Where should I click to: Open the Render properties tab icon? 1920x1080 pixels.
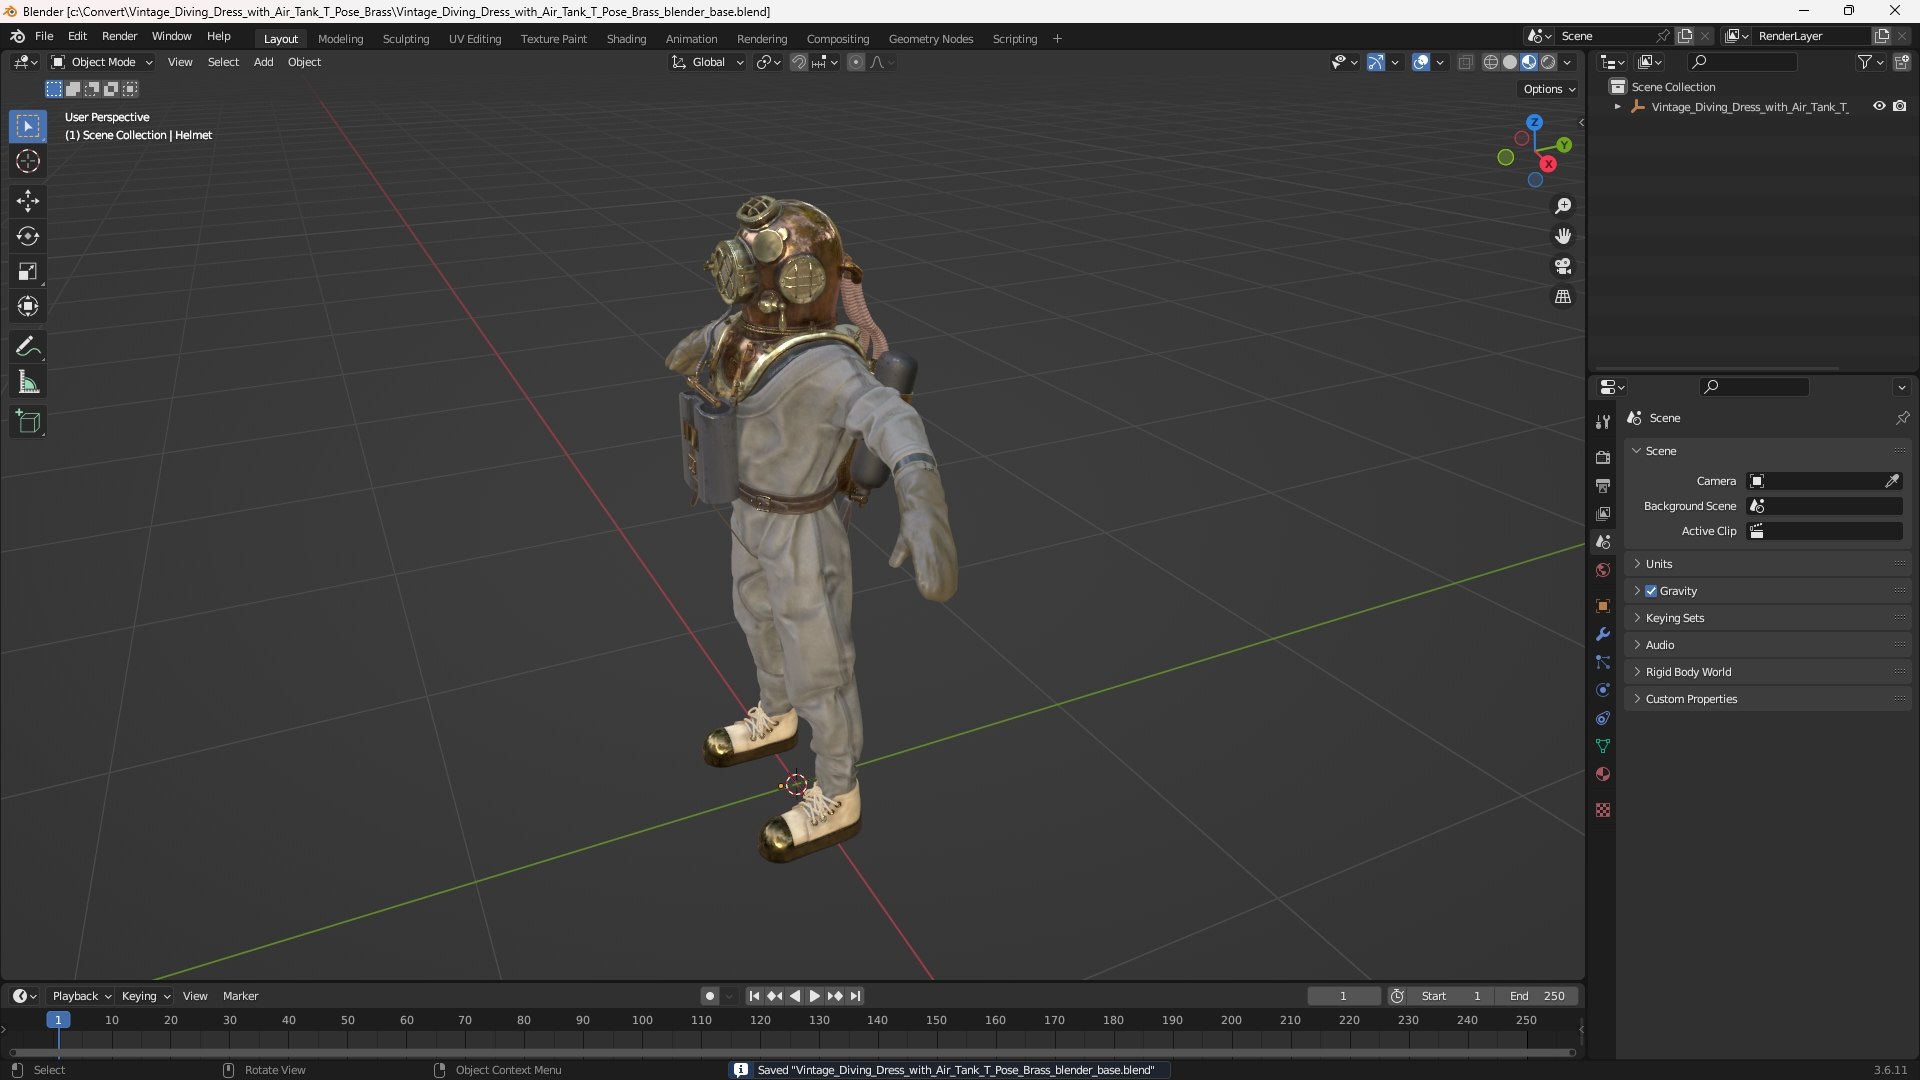click(x=1603, y=457)
